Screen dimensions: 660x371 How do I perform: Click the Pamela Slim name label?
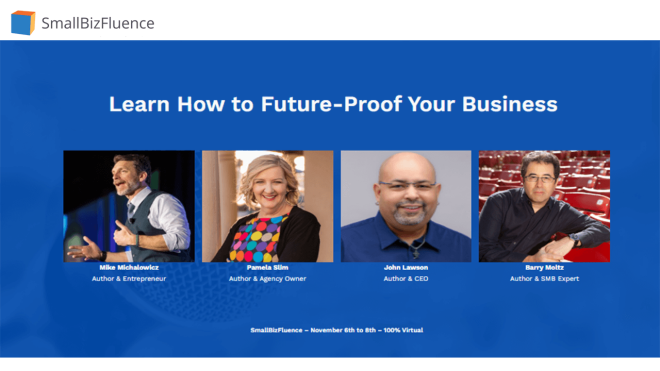pos(267,267)
